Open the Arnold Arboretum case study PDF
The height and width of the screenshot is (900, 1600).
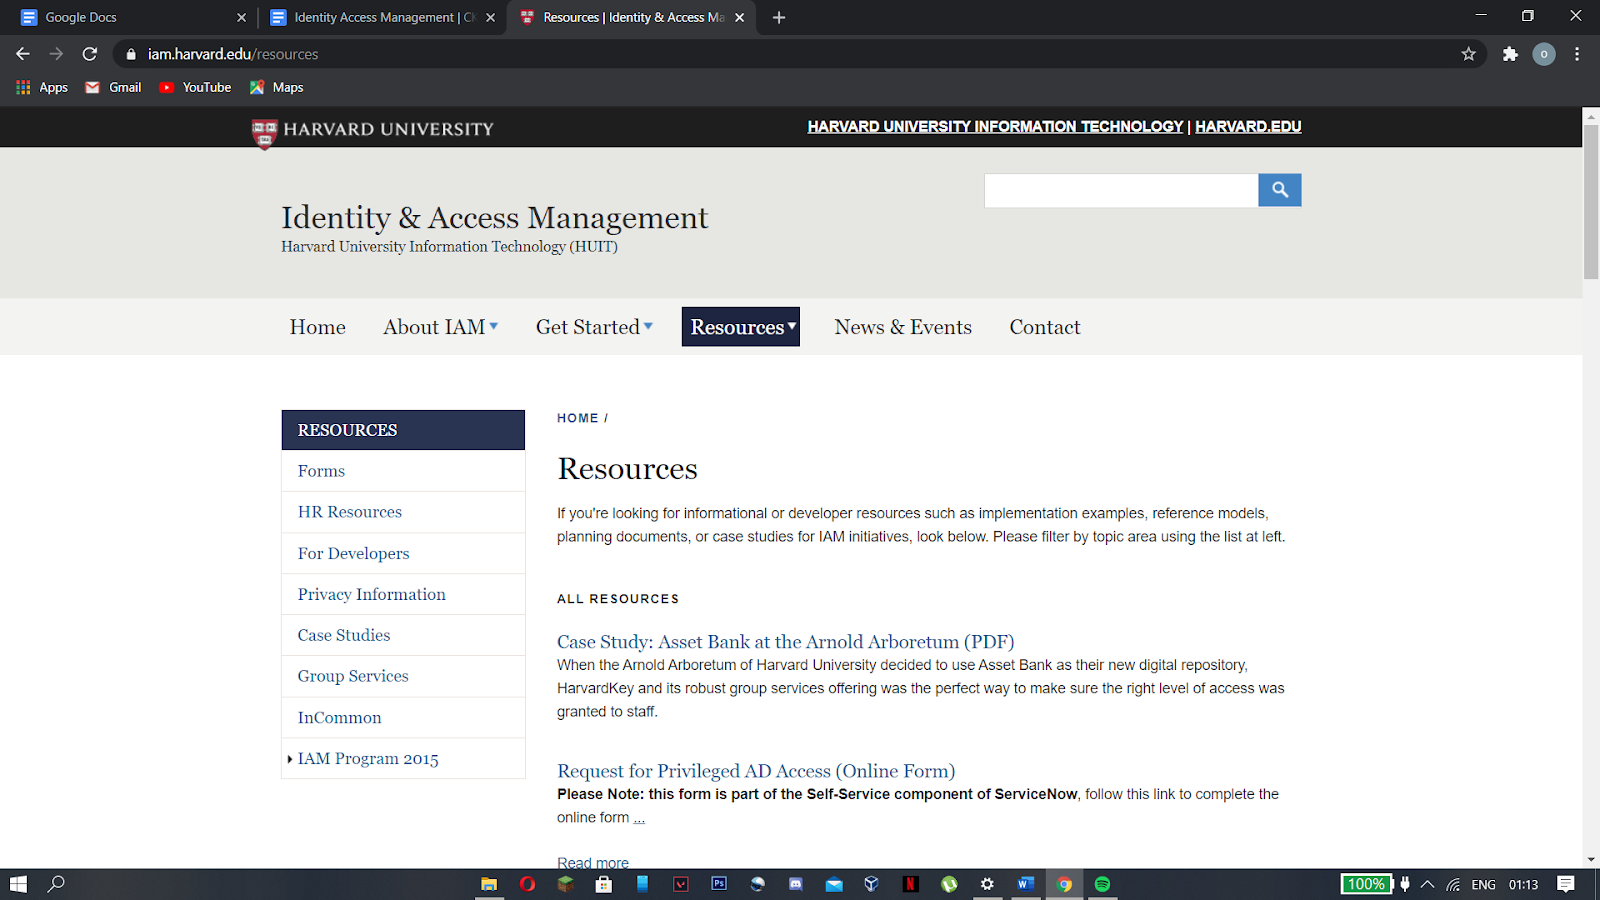785,642
